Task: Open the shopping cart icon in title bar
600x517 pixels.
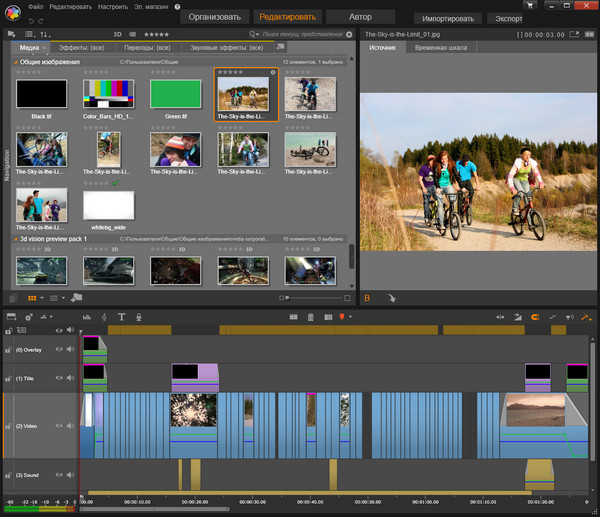Action: pos(529,6)
